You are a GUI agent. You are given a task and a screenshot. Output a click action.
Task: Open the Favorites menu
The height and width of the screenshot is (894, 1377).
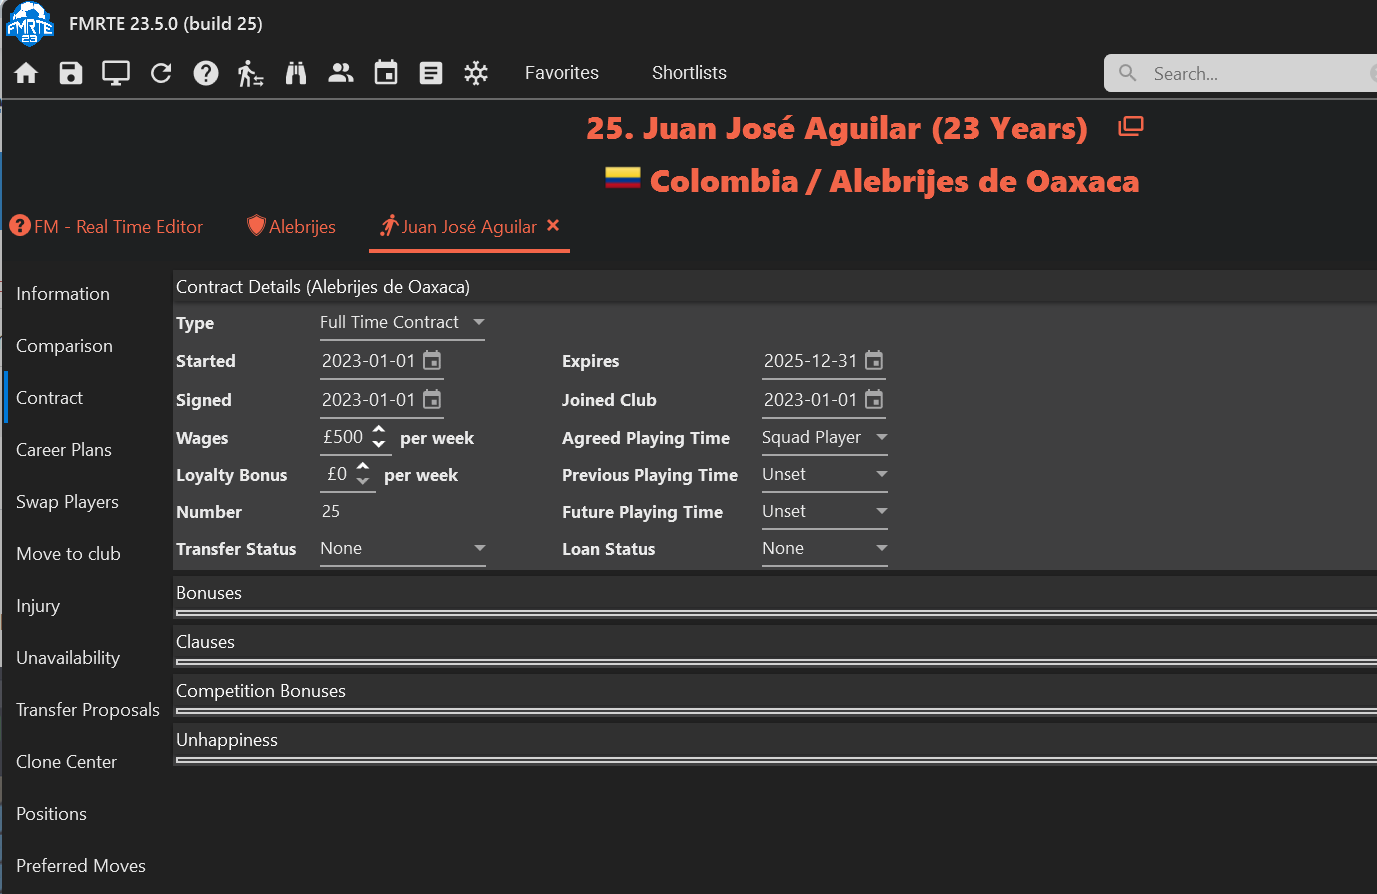coord(562,73)
